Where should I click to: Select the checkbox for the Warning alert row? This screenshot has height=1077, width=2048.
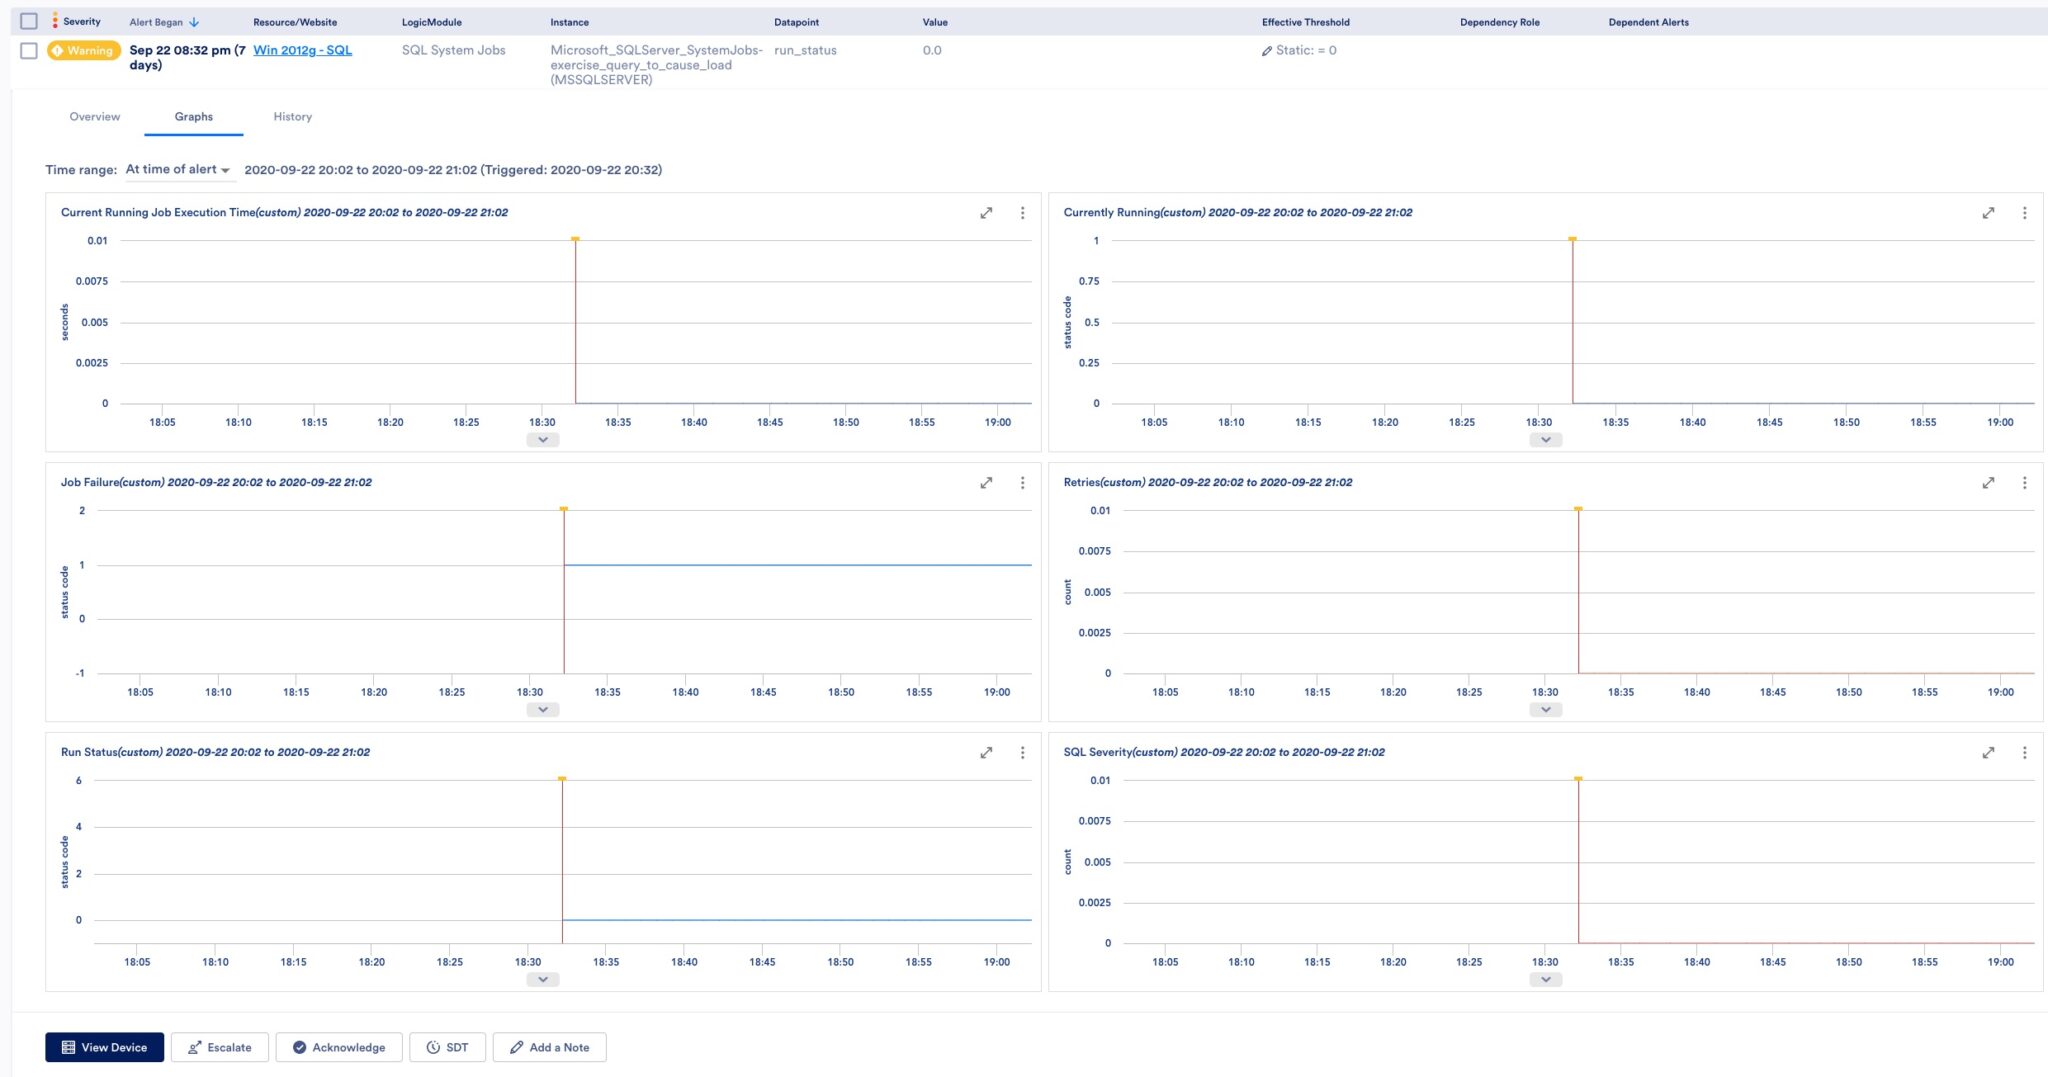pyautogui.click(x=28, y=49)
